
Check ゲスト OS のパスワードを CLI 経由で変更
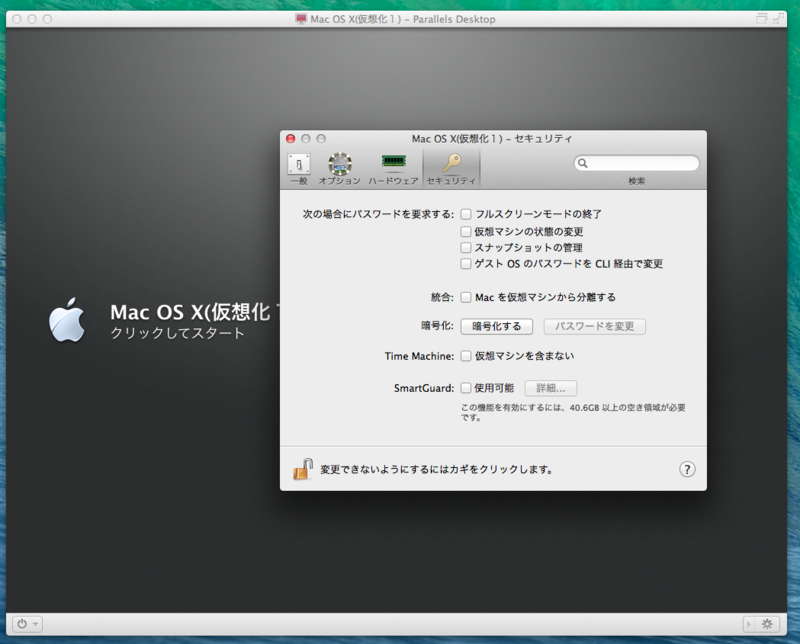coord(466,263)
